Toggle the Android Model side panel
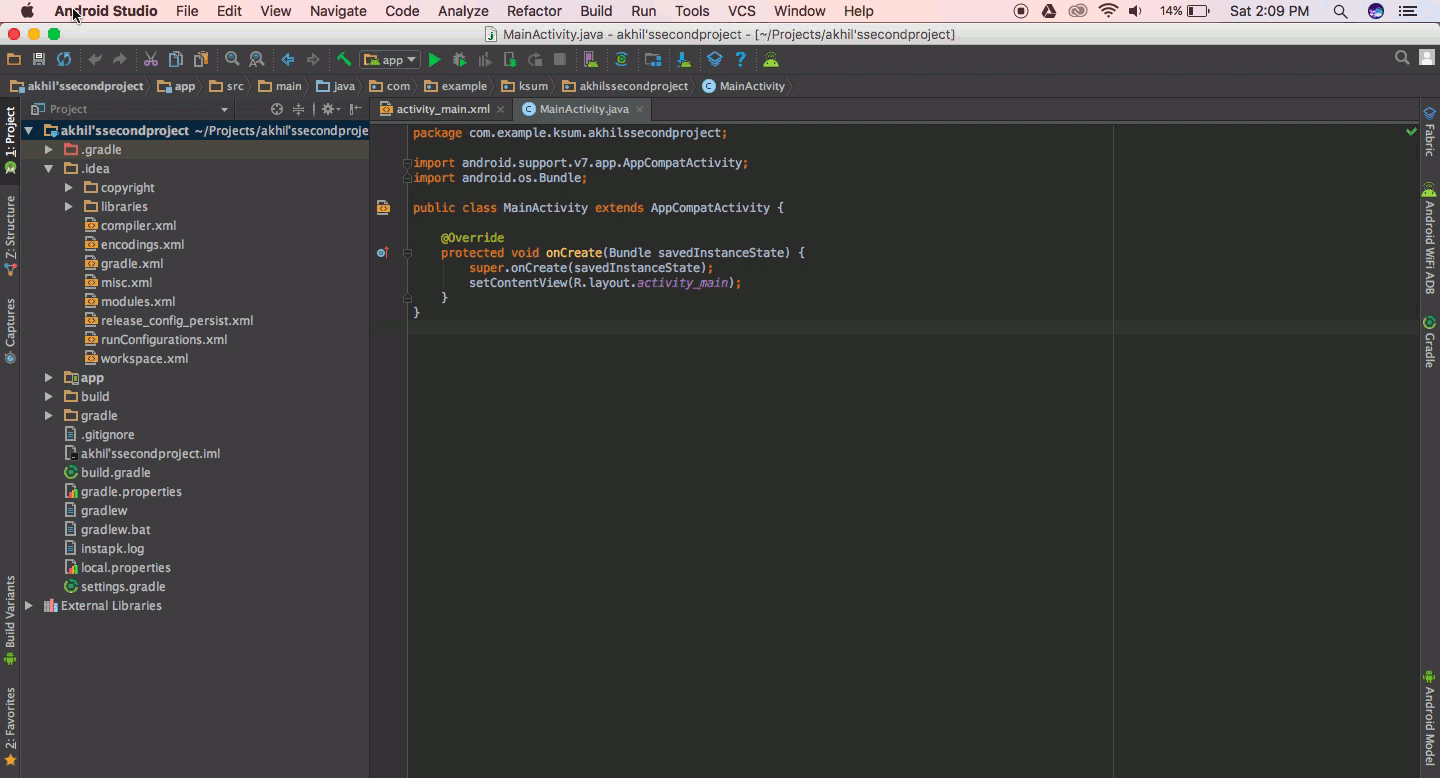The width and height of the screenshot is (1440, 778). click(x=1429, y=718)
